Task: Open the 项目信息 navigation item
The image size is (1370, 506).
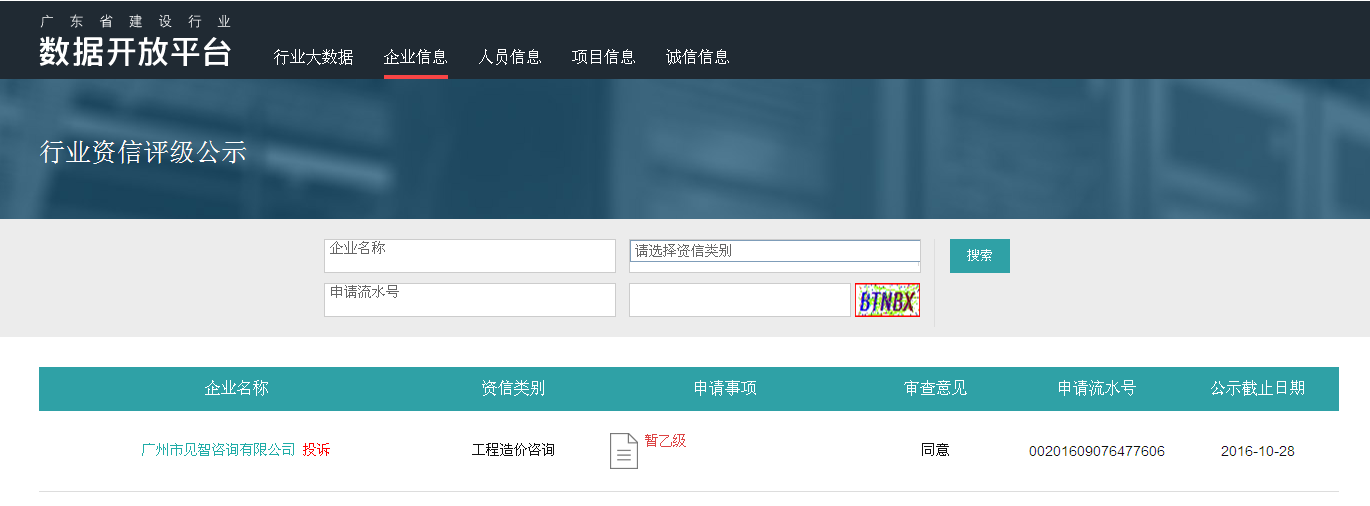Action: click(x=603, y=57)
